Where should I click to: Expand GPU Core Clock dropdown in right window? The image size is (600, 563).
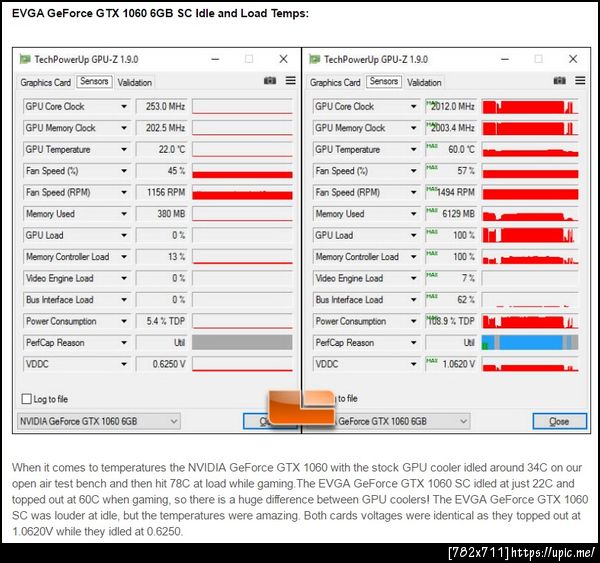(413, 106)
